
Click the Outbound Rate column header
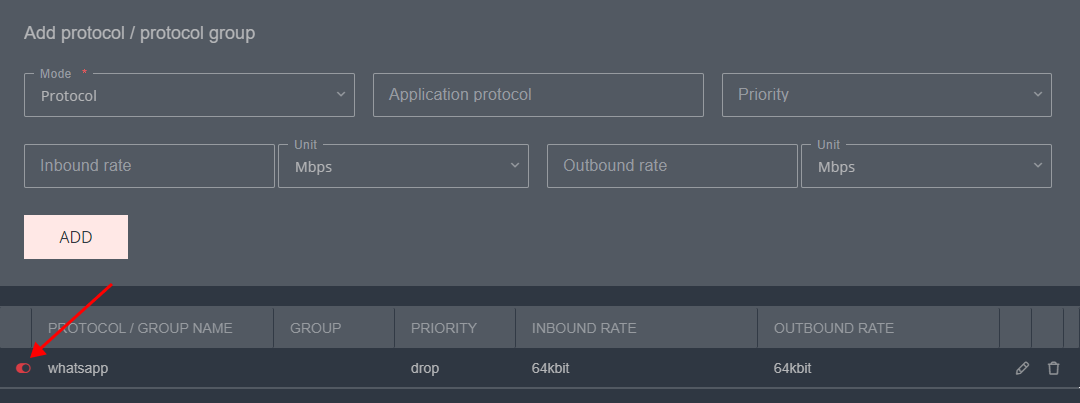pyautogui.click(x=833, y=328)
